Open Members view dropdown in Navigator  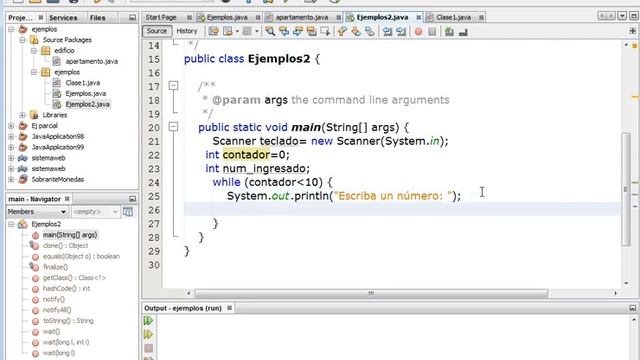coord(63,212)
